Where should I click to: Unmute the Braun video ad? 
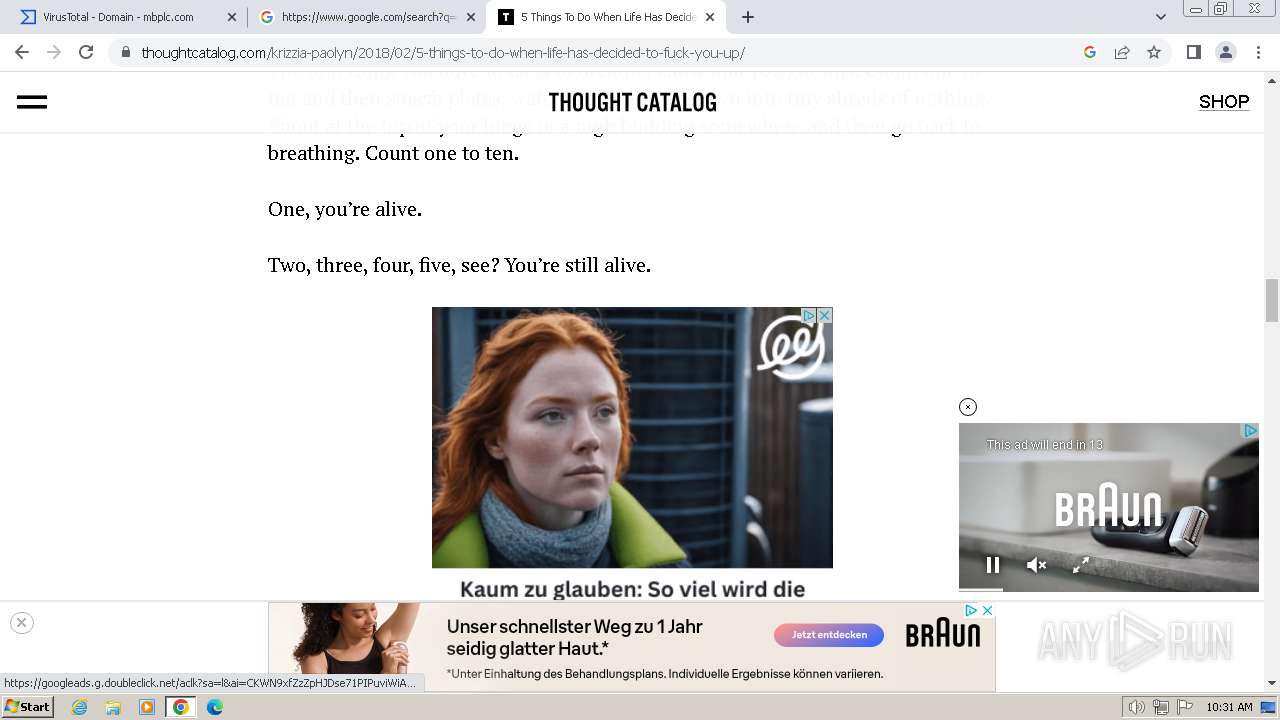click(1037, 565)
